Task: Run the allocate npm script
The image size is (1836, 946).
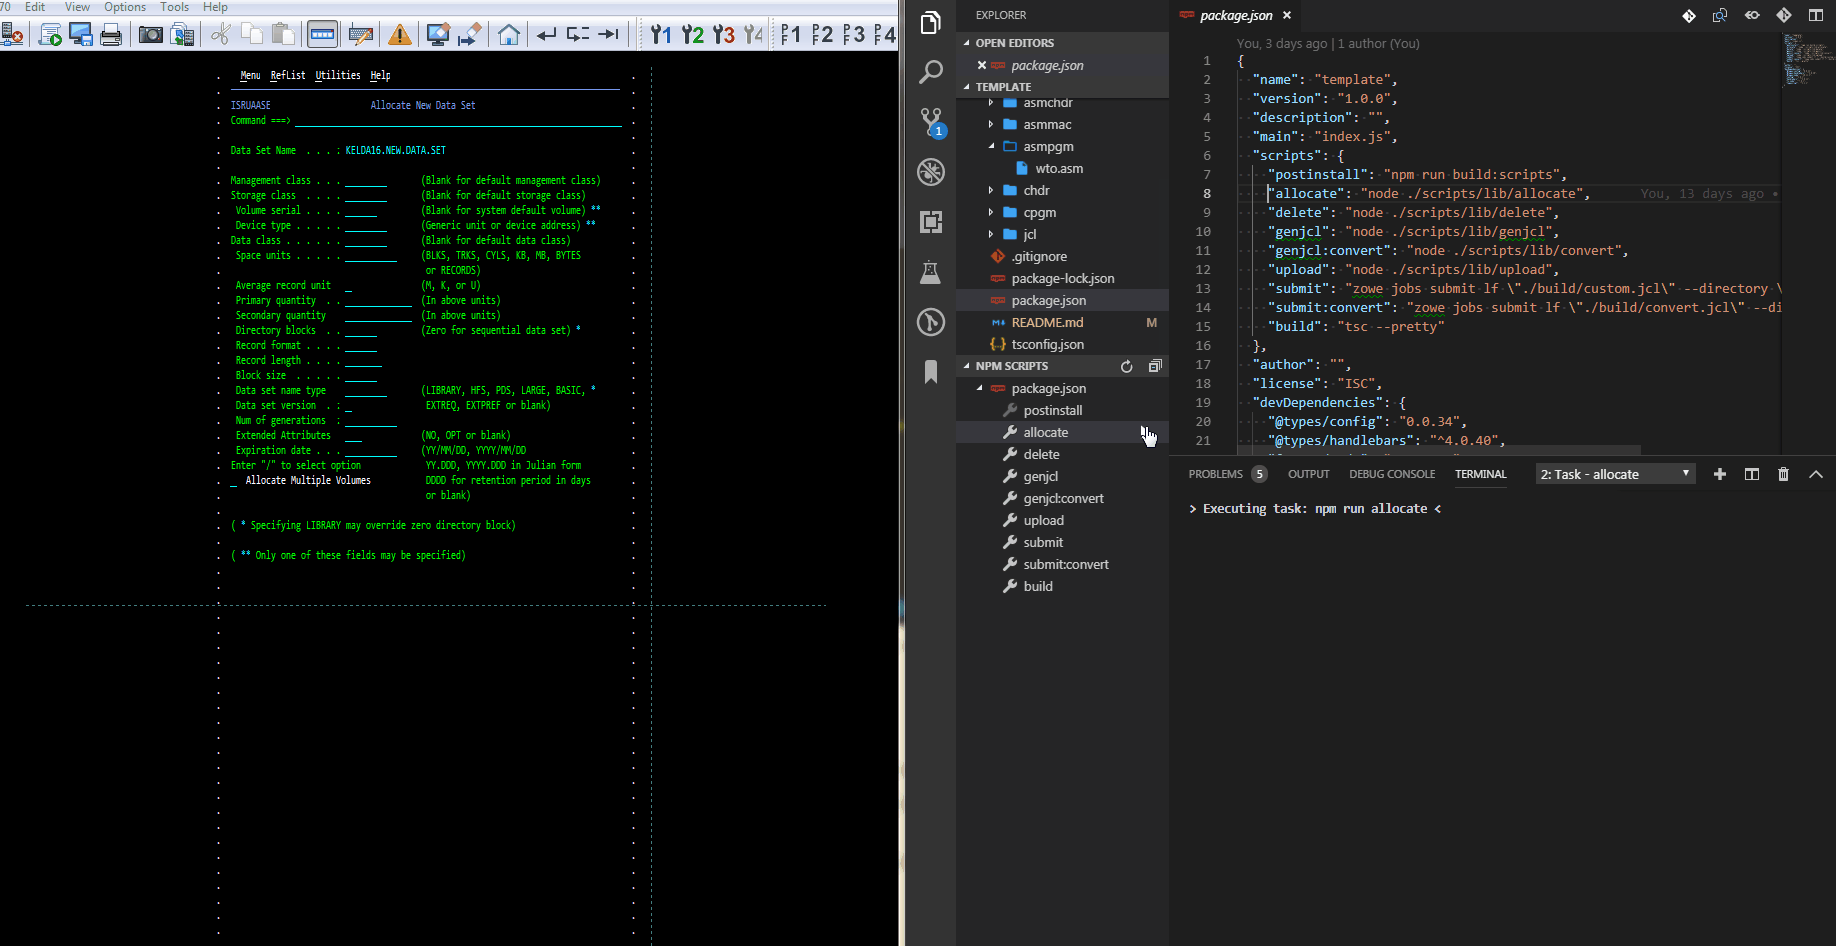Action: click(1046, 432)
